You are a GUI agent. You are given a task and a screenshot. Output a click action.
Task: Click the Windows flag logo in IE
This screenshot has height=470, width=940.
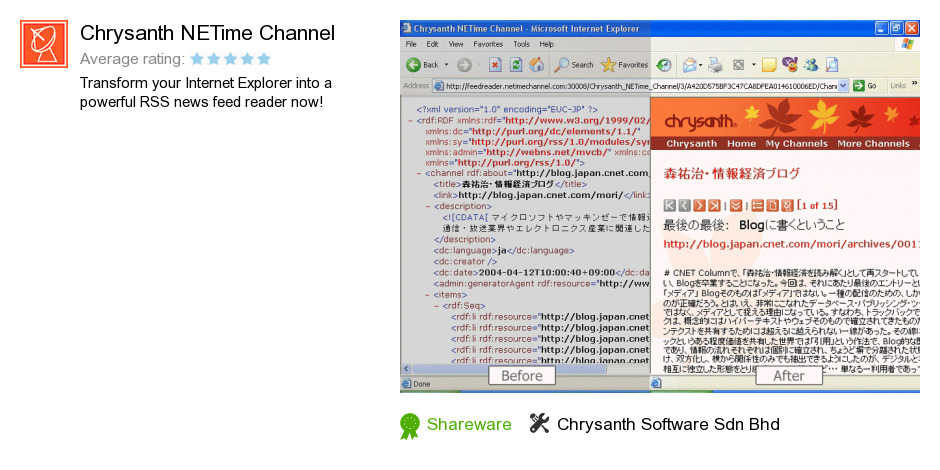[907, 44]
